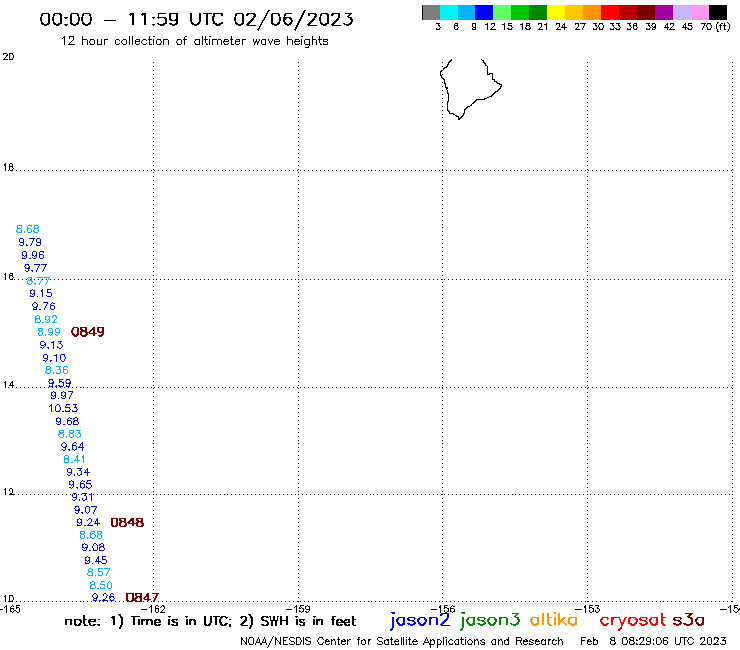
Task: Click the wave height value '9.15'
Action: 41,293
